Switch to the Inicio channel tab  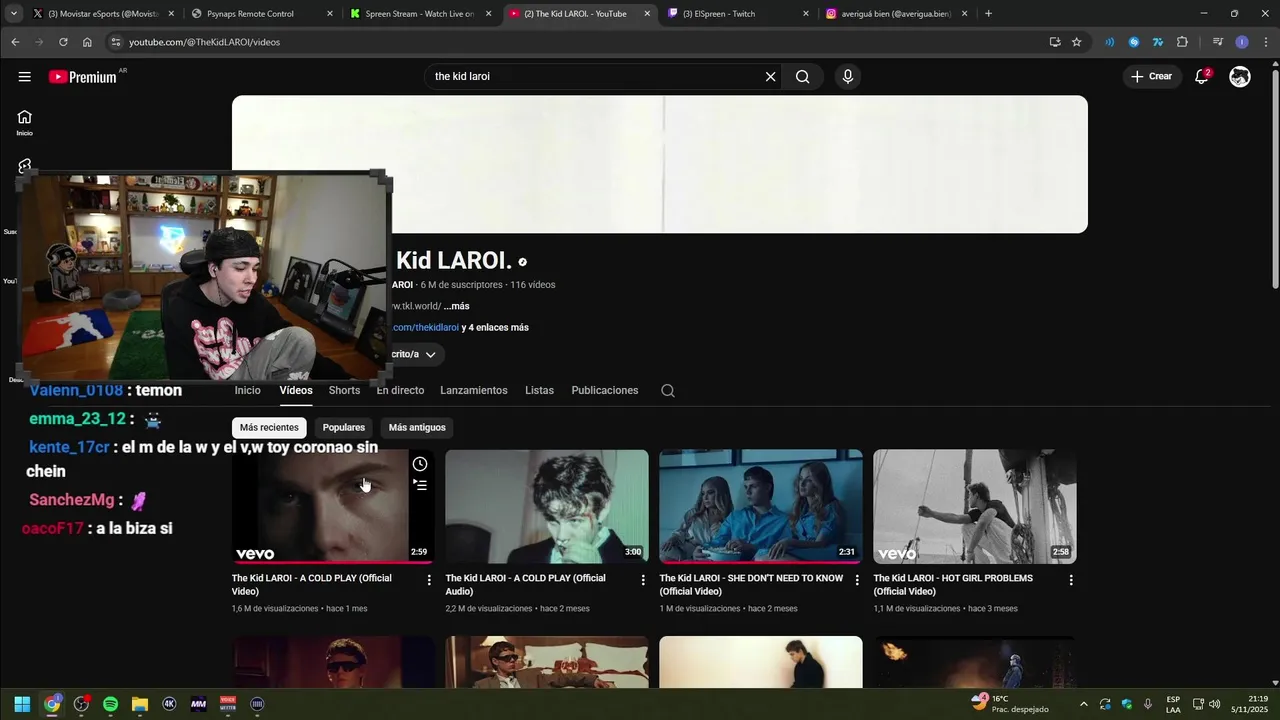click(x=247, y=391)
